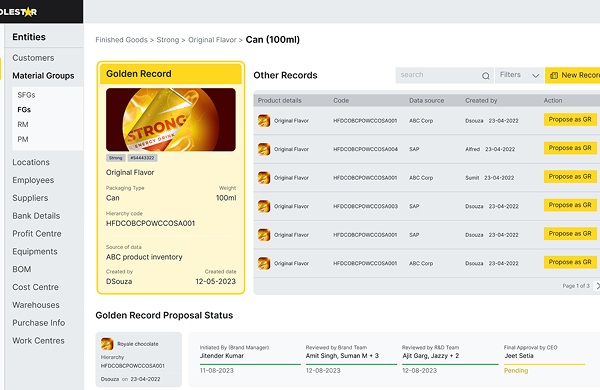Image resolution: width=600 pixels, height=390 pixels.
Task: Propose Alfred's SAP record as GR
Action: [570, 148]
